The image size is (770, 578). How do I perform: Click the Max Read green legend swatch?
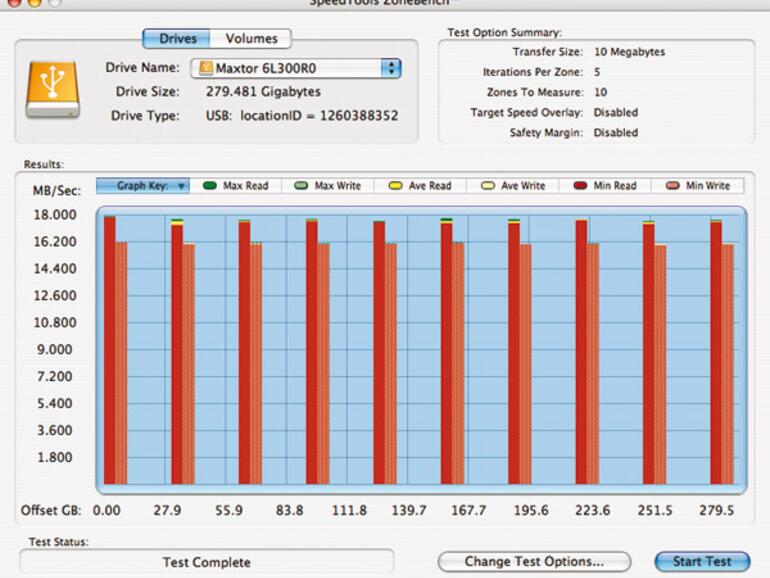(x=210, y=186)
